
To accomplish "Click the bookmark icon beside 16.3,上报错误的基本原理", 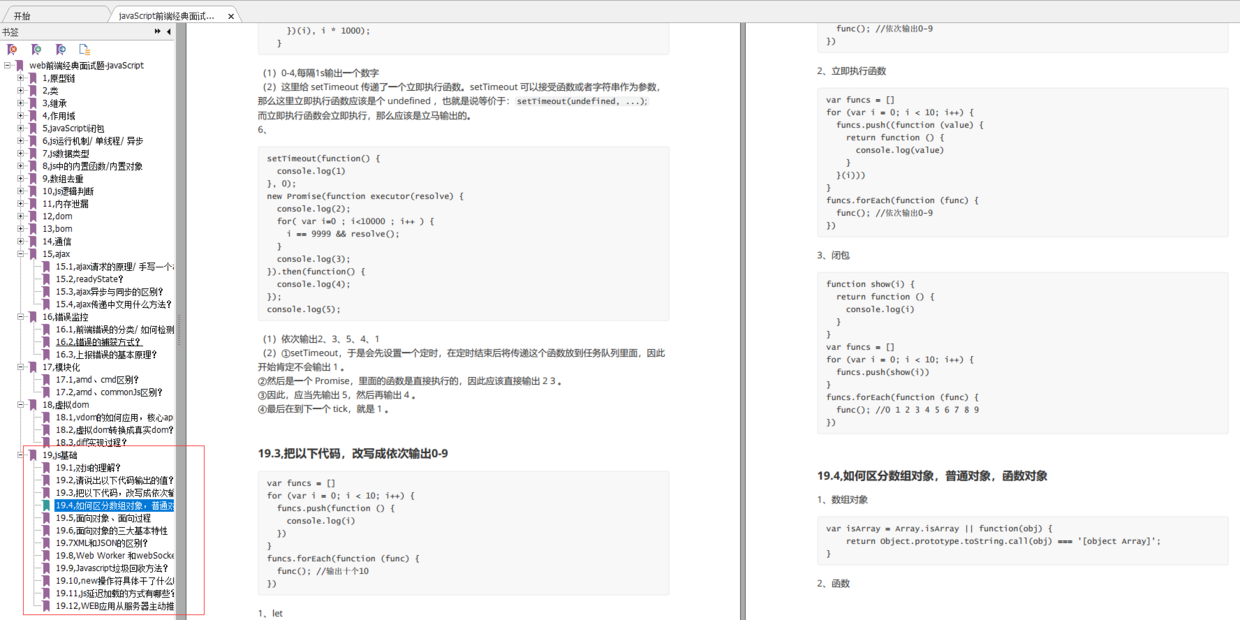I will pos(47,355).
